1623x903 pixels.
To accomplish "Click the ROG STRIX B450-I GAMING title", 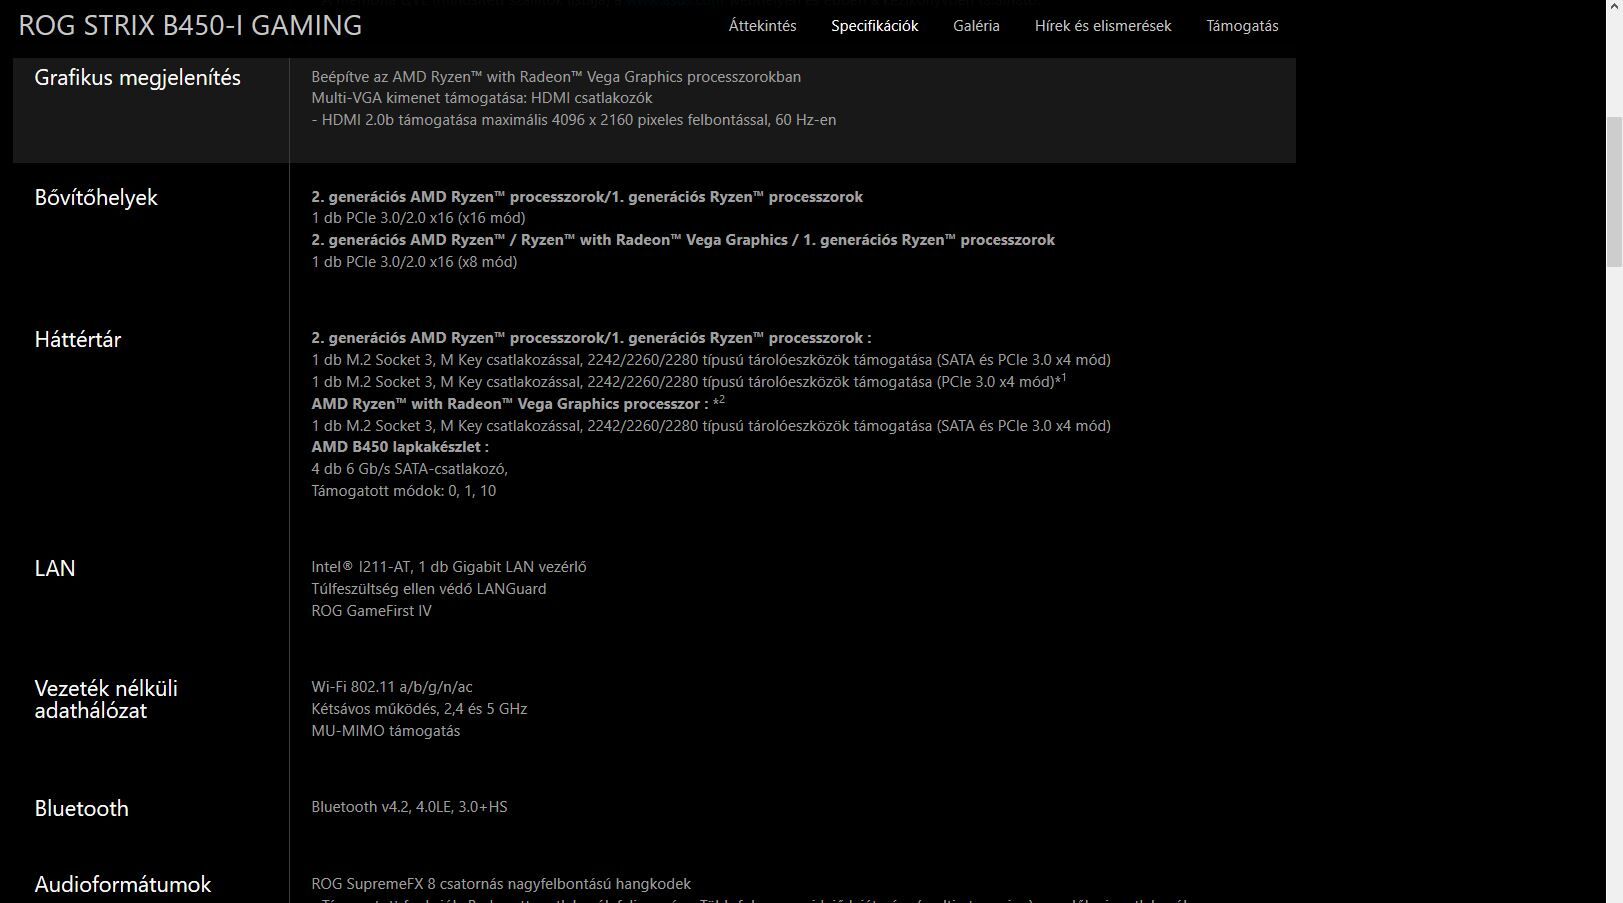I will [x=190, y=25].
